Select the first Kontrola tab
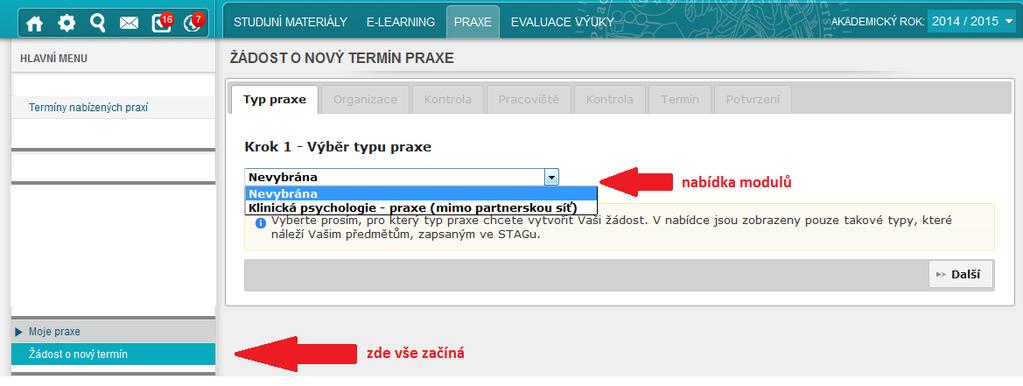 pos(448,100)
